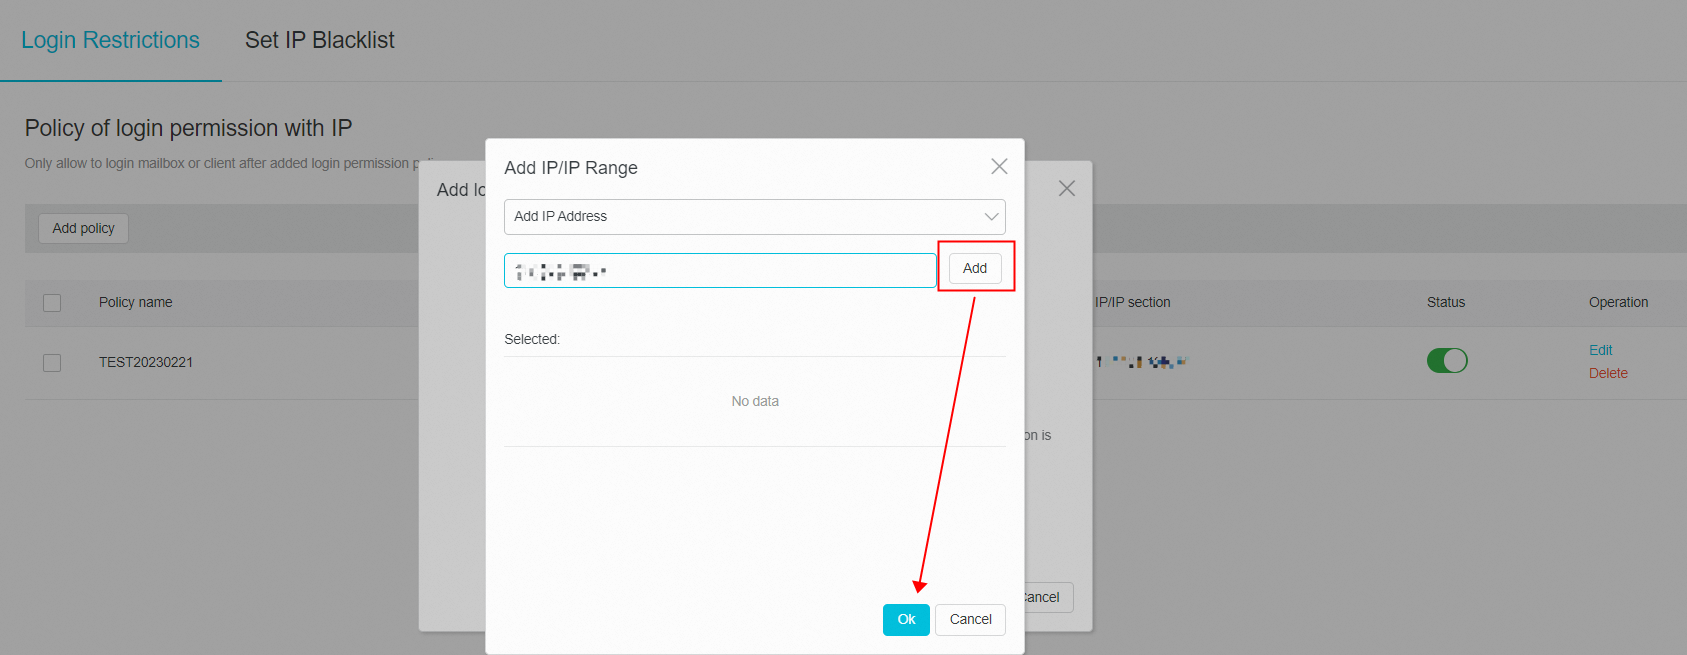Screen dimensions: 1687x655
Task: Click the Operation column header
Action: coord(1619,302)
